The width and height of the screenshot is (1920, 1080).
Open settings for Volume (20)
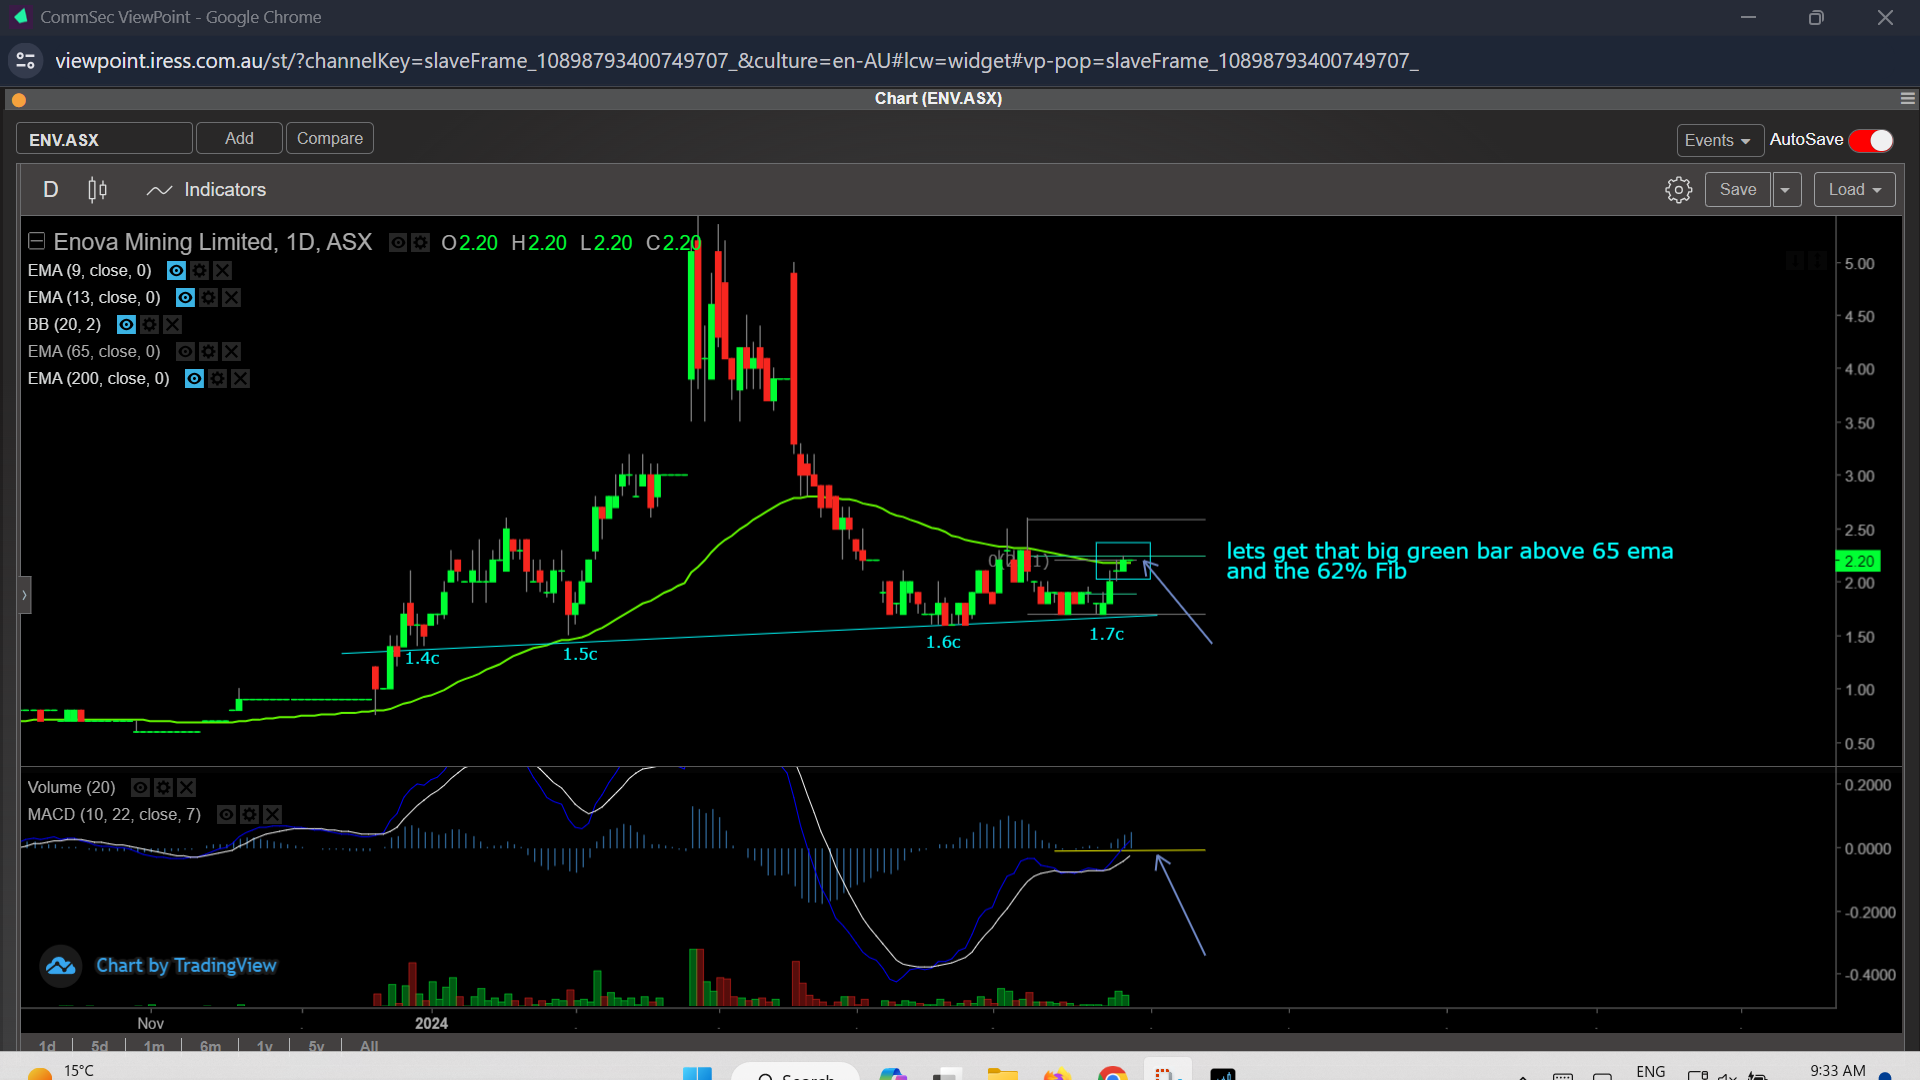coord(163,787)
